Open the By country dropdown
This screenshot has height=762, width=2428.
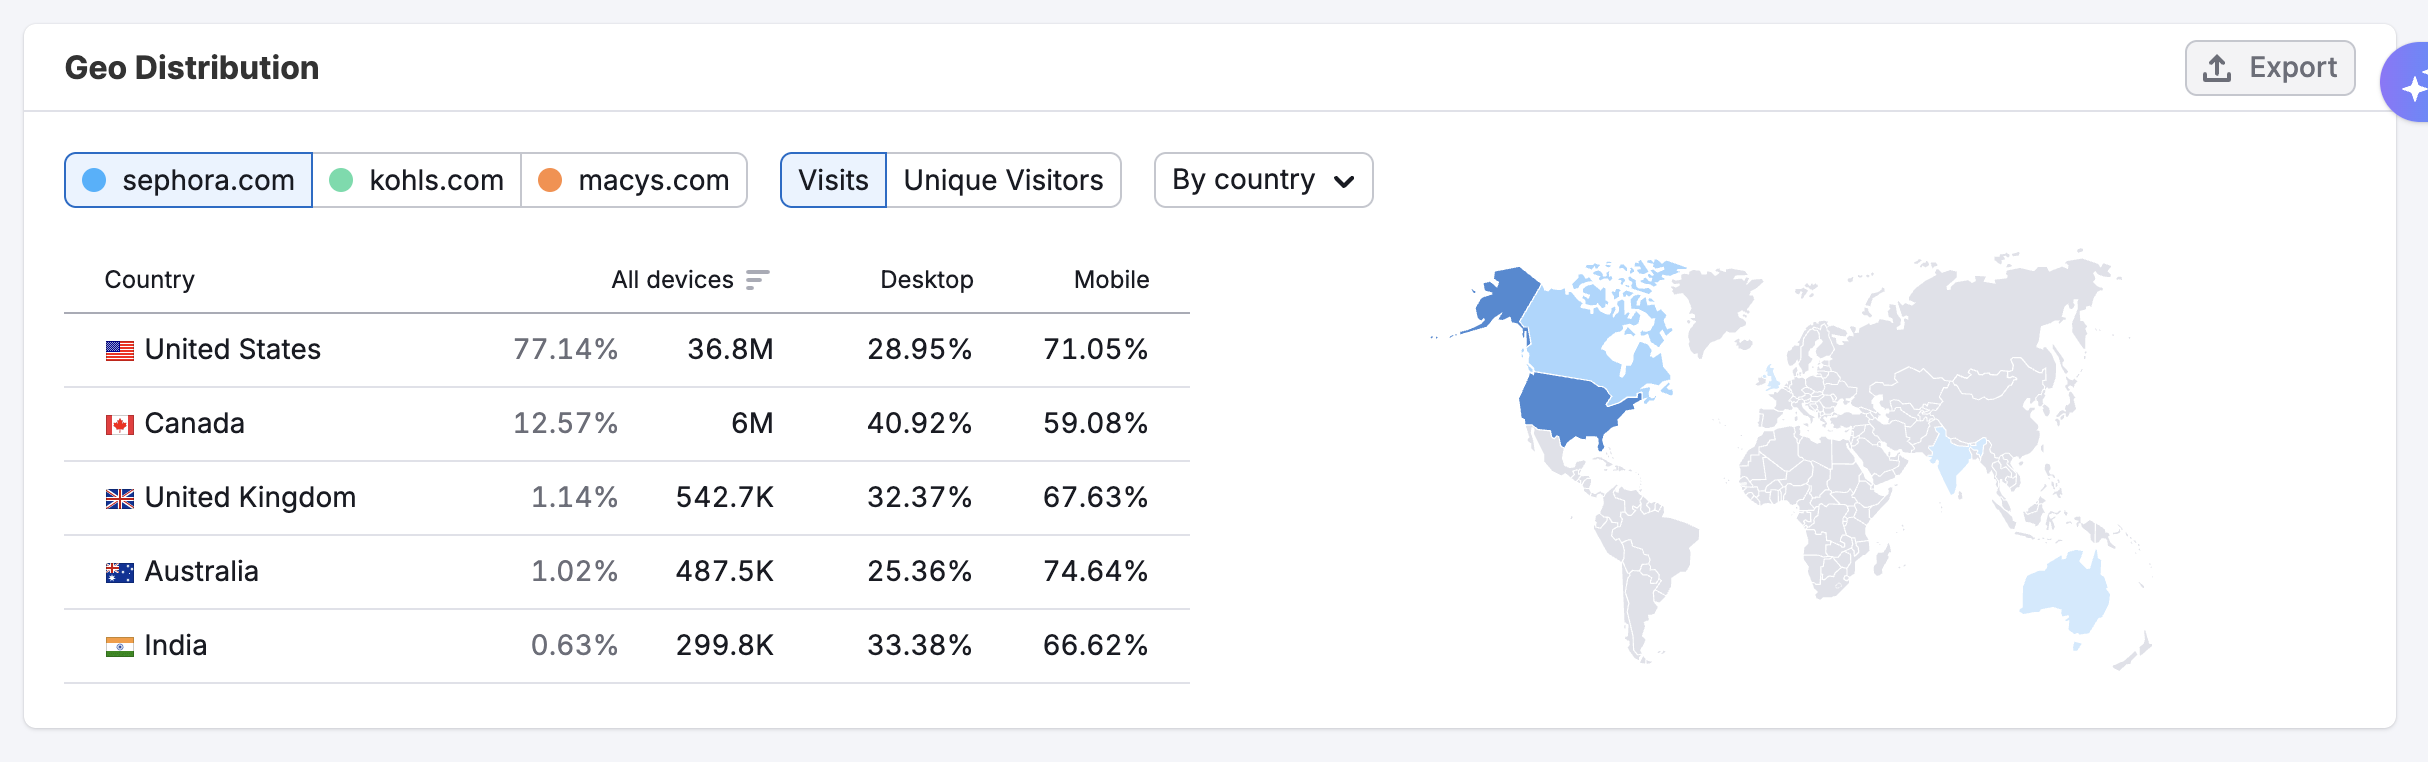point(1262,180)
